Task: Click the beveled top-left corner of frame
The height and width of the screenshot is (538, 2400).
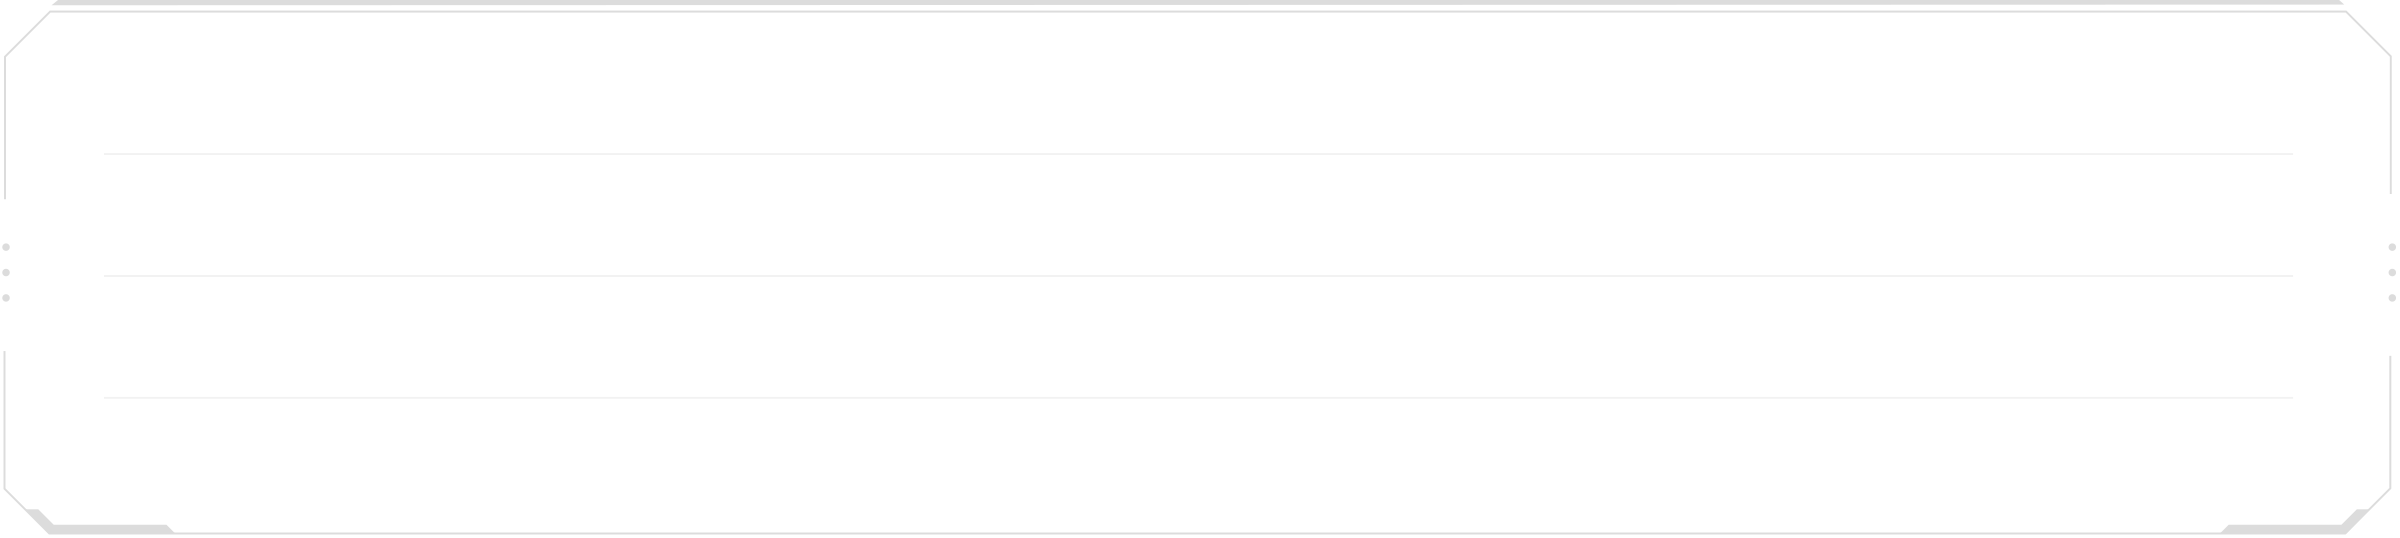Action: click(x=27, y=34)
